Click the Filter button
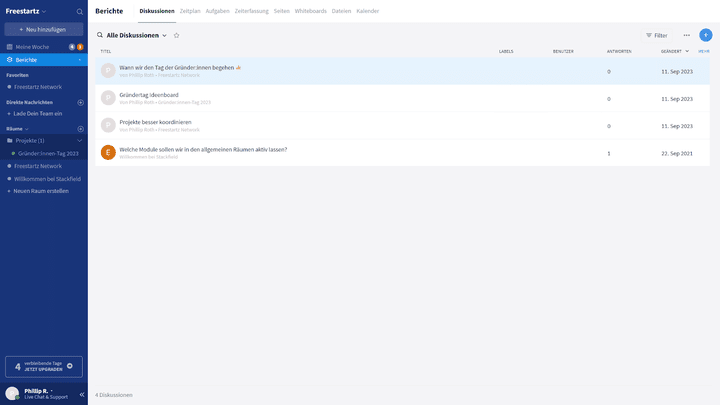The width and height of the screenshot is (720, 405). (656, 35)
